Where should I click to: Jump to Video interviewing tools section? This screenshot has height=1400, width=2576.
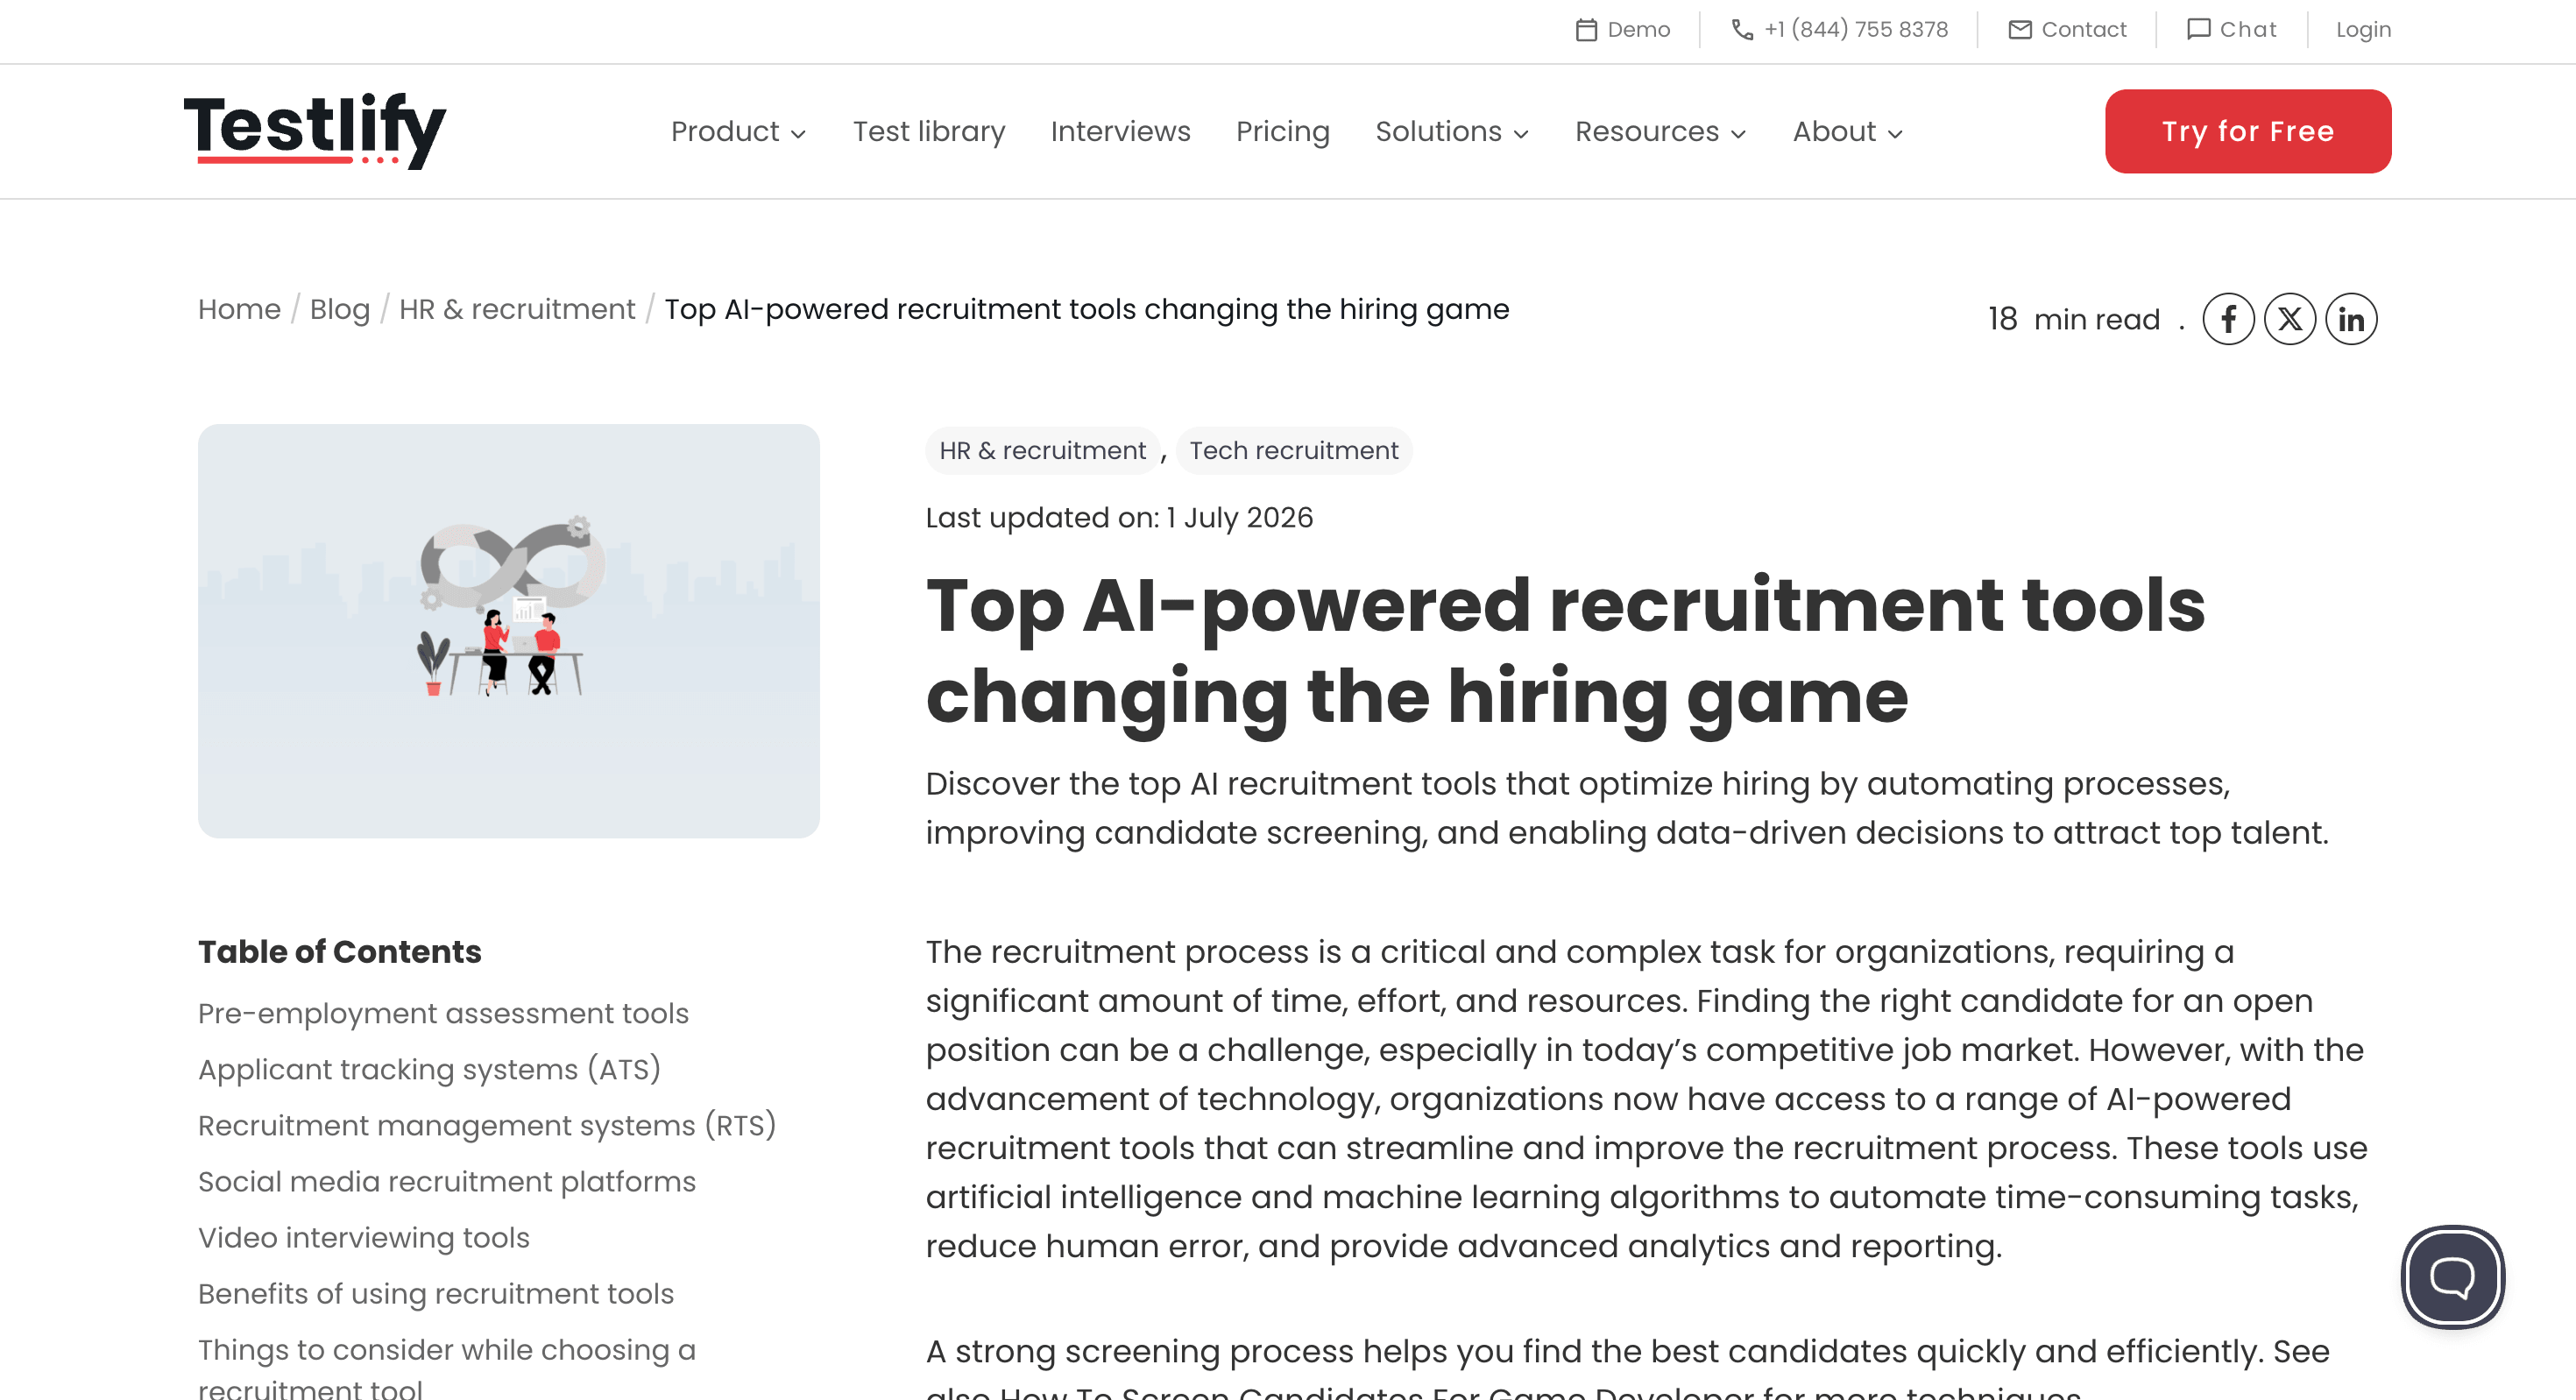click(x=364, y=1237)
